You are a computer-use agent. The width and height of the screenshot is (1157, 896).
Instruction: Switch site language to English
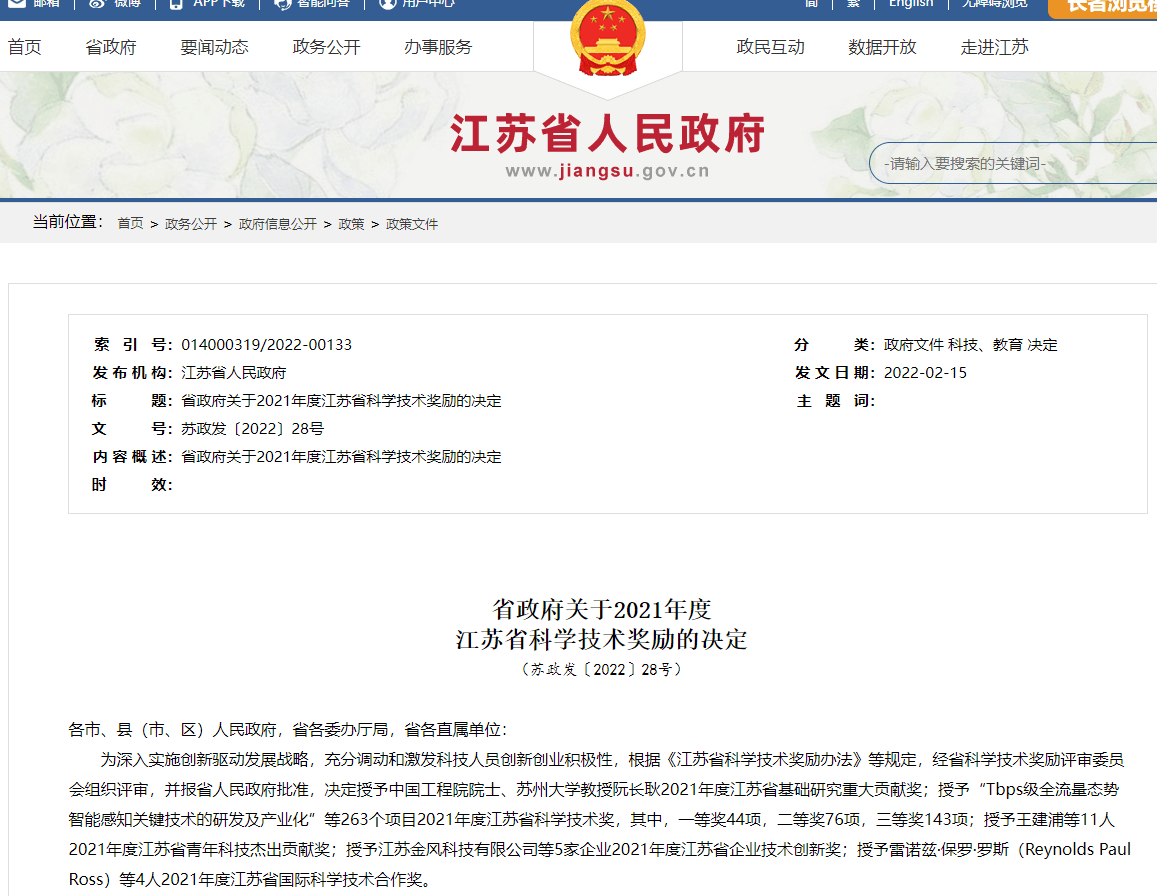[x=910, y=4]
